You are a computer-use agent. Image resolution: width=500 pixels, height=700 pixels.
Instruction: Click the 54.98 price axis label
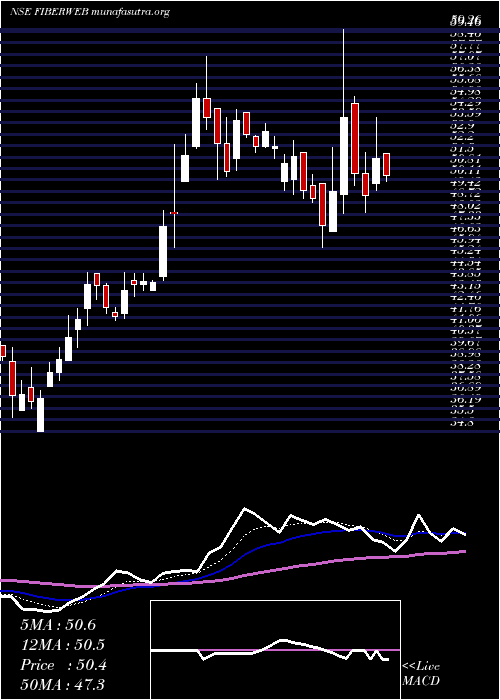465,91
